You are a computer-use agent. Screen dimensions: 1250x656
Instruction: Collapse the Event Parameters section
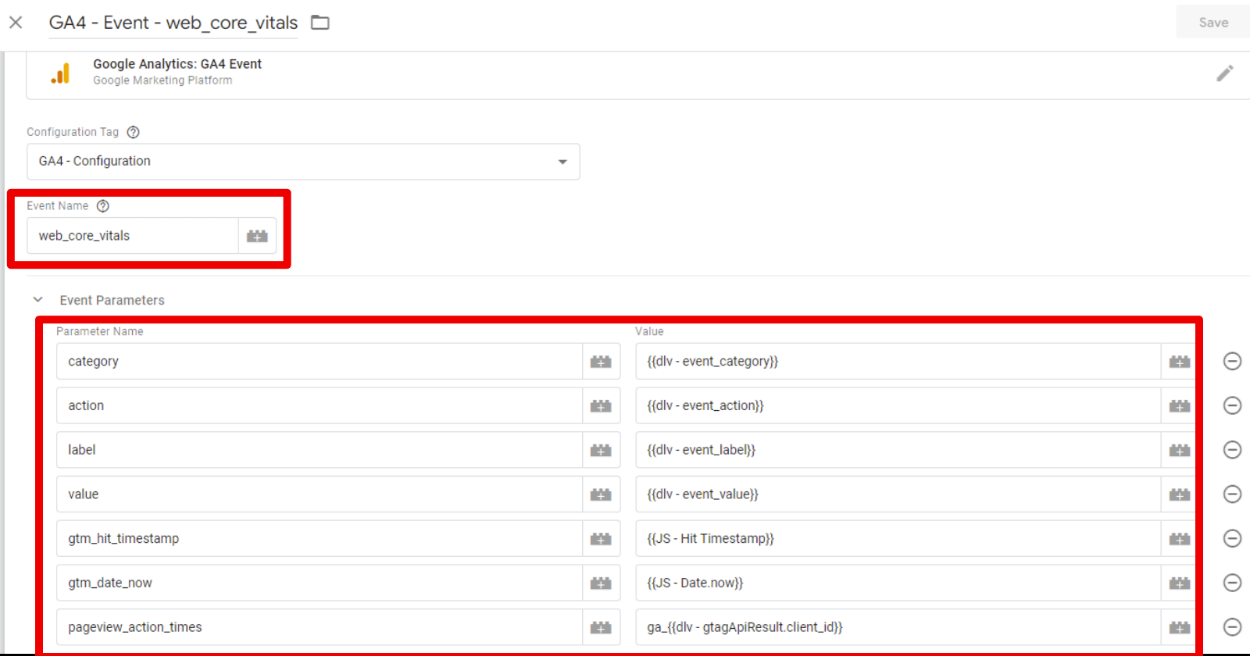point(38,300)
